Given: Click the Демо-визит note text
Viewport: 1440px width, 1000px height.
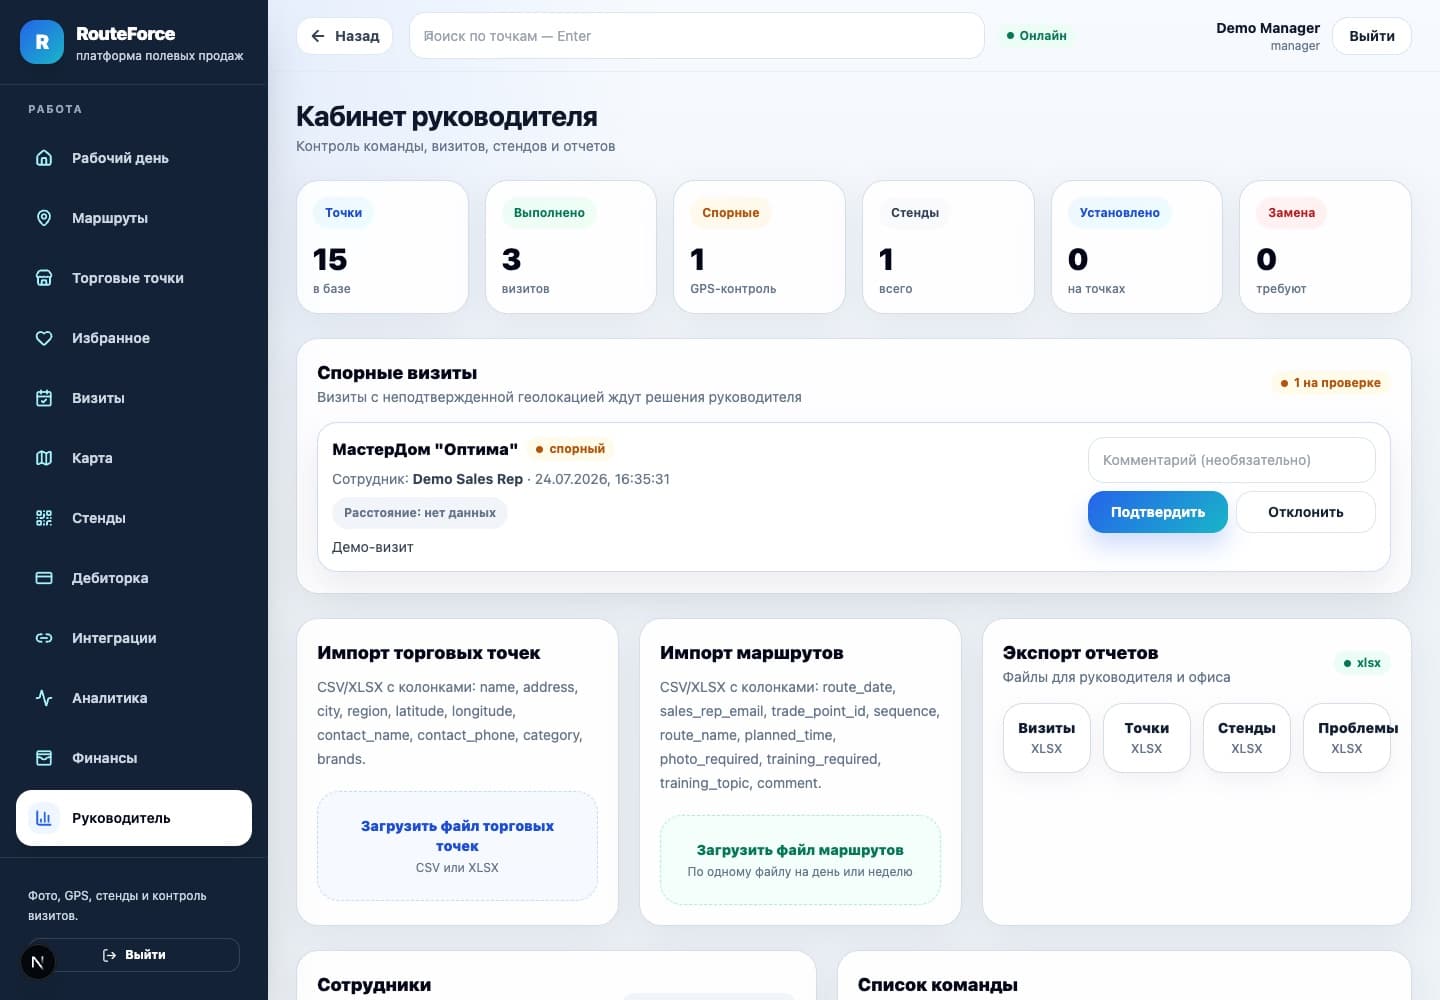Looking at the screenshot, I should pos(373,547).
